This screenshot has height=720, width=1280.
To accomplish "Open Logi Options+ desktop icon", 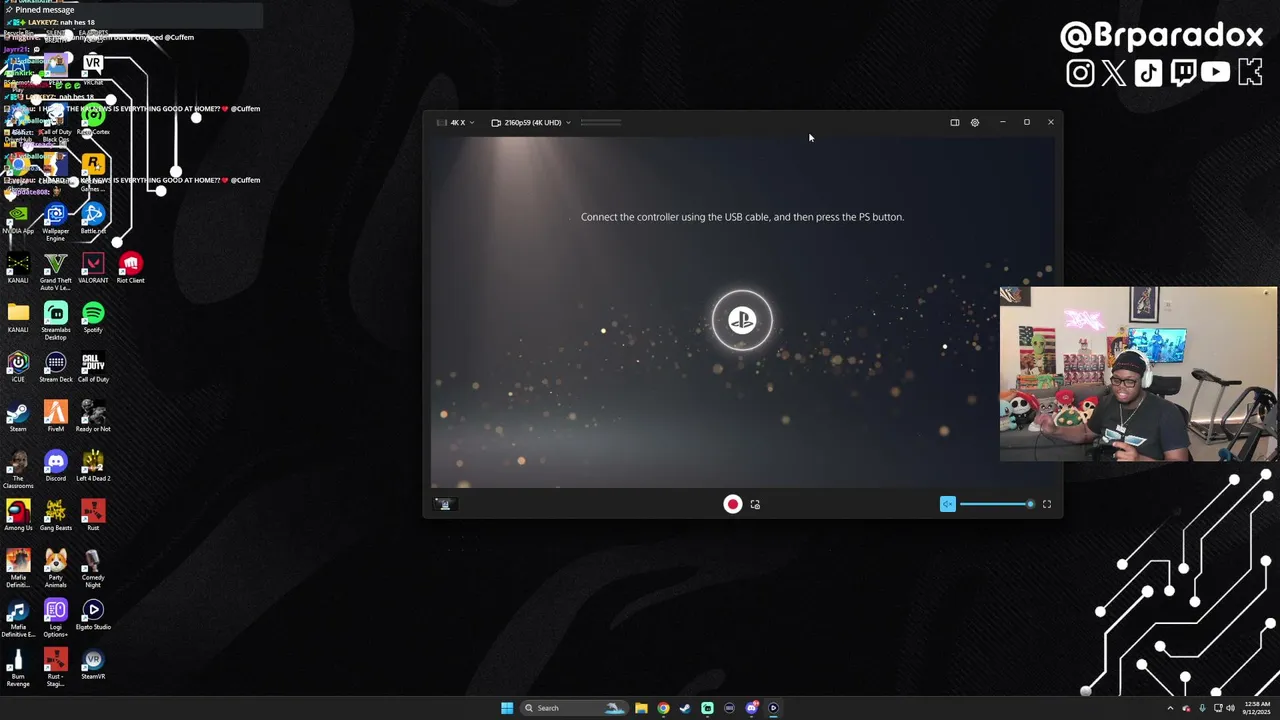I will (56, 619).
